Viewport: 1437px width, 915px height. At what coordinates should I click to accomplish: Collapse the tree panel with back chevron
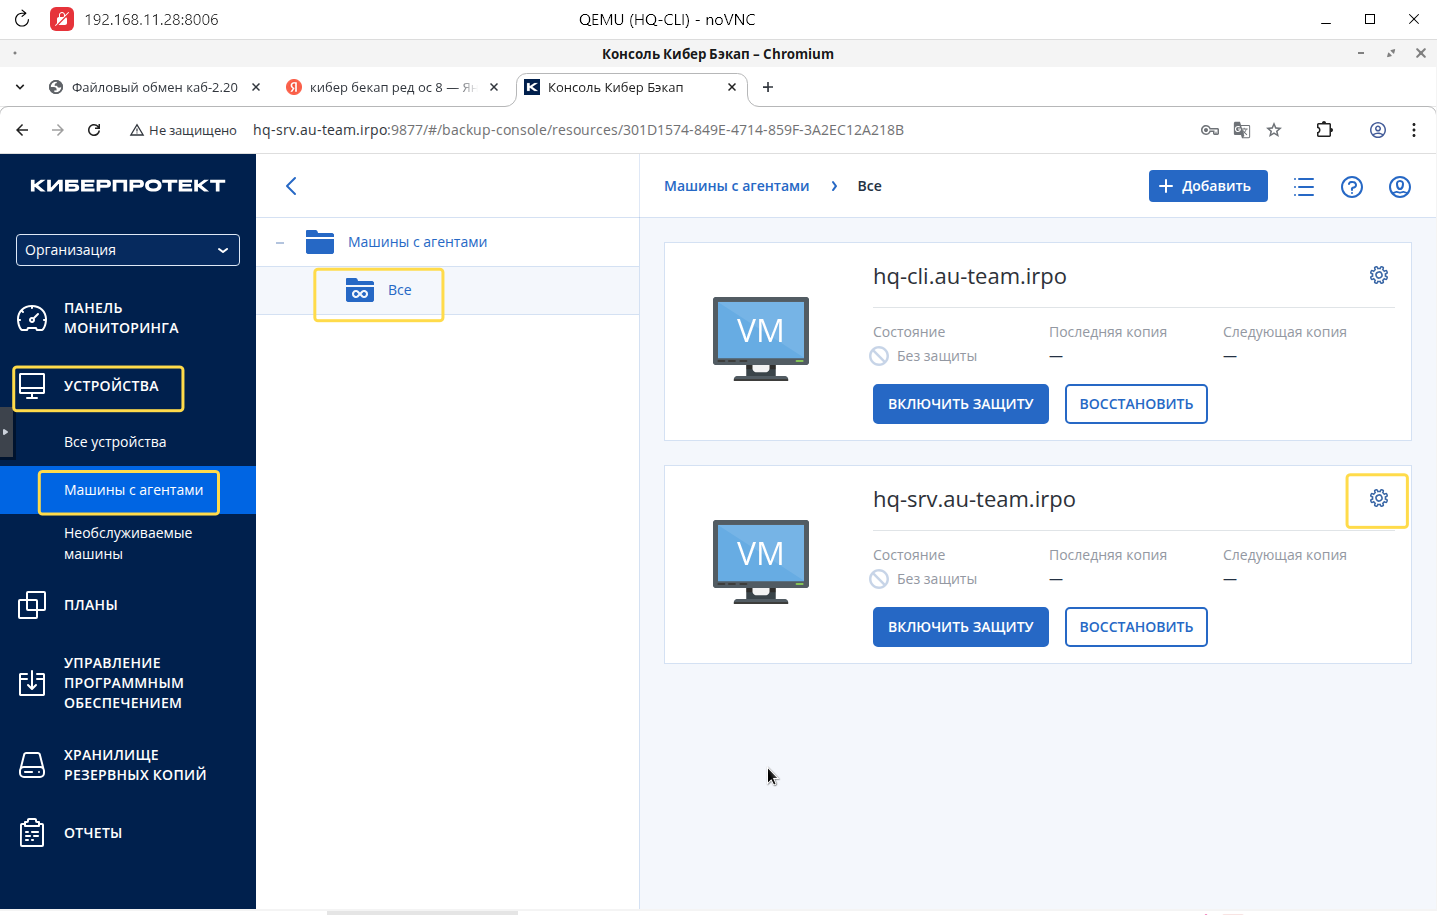pos(291,186)
